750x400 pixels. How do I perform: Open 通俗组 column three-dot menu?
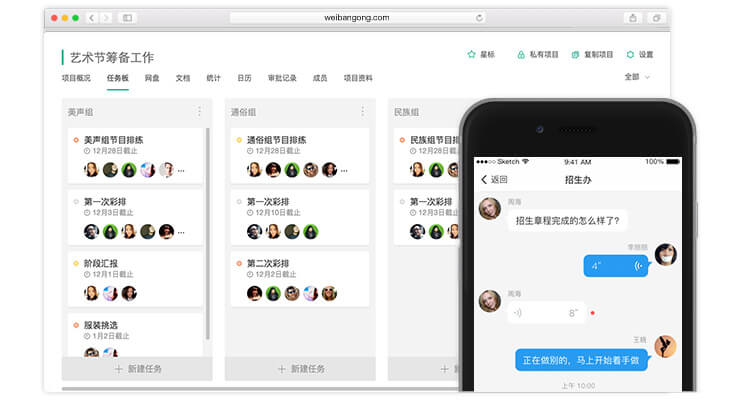[362, 112]
